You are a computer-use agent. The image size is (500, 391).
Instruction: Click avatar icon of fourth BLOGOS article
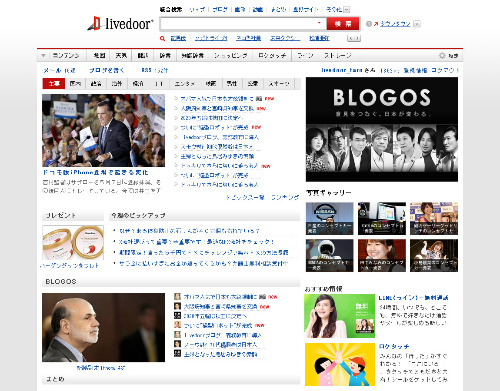point(177,325)
